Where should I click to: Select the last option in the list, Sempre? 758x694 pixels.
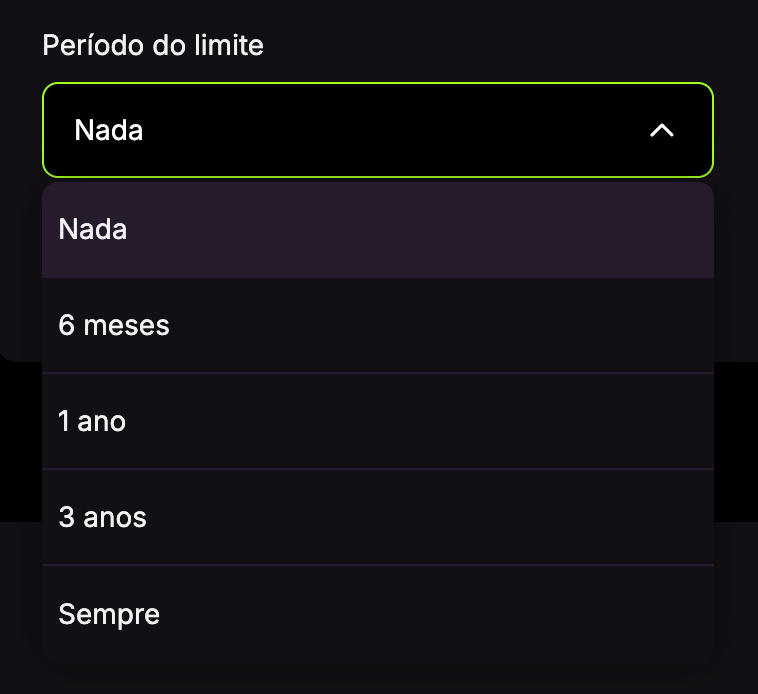pos(378,613)
